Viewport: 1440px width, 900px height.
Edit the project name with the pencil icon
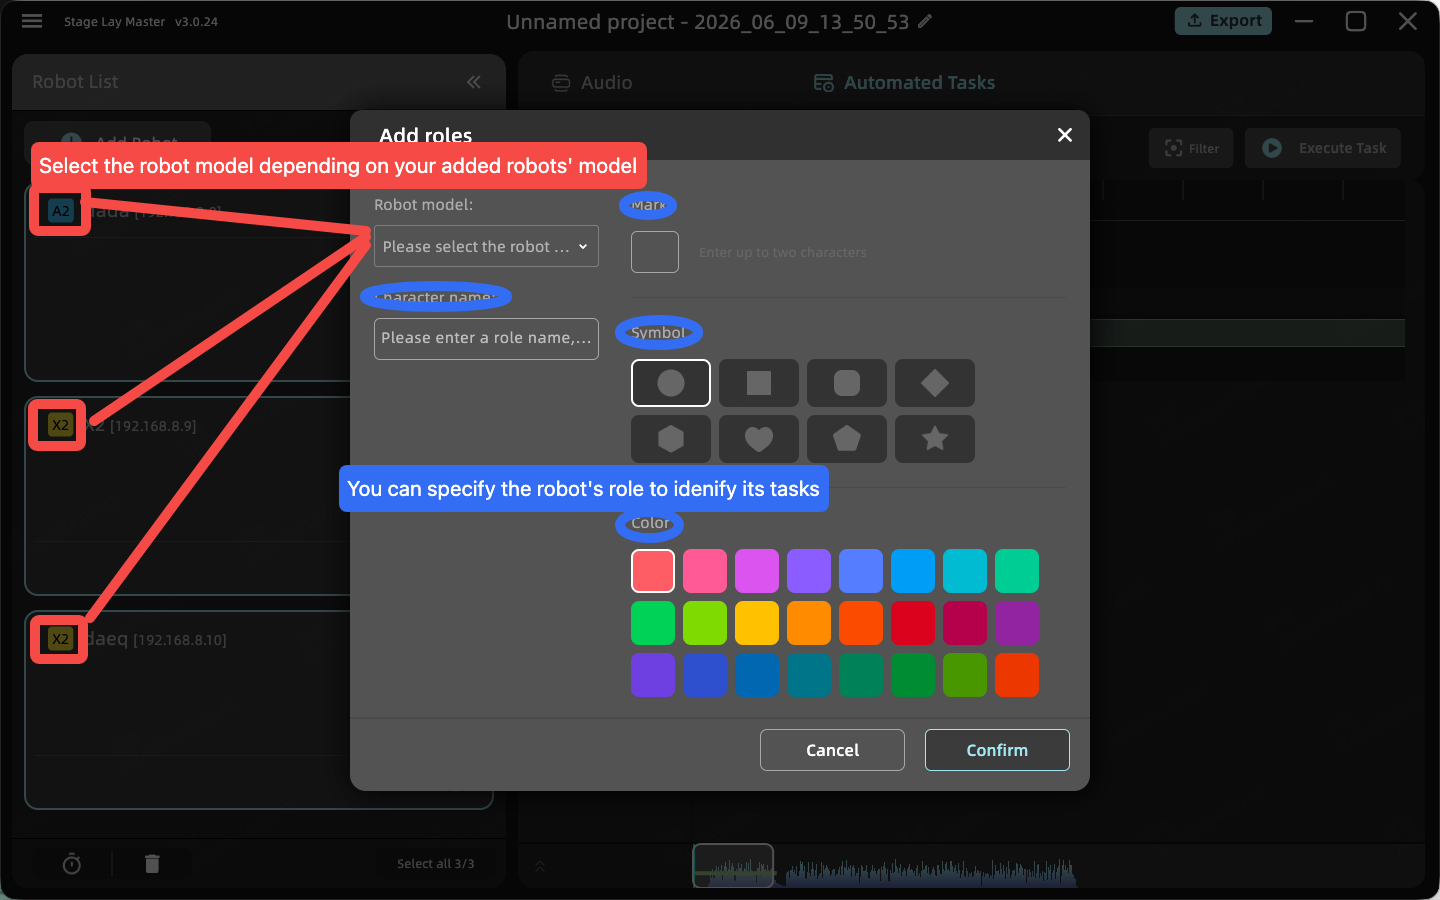(925, 21)
